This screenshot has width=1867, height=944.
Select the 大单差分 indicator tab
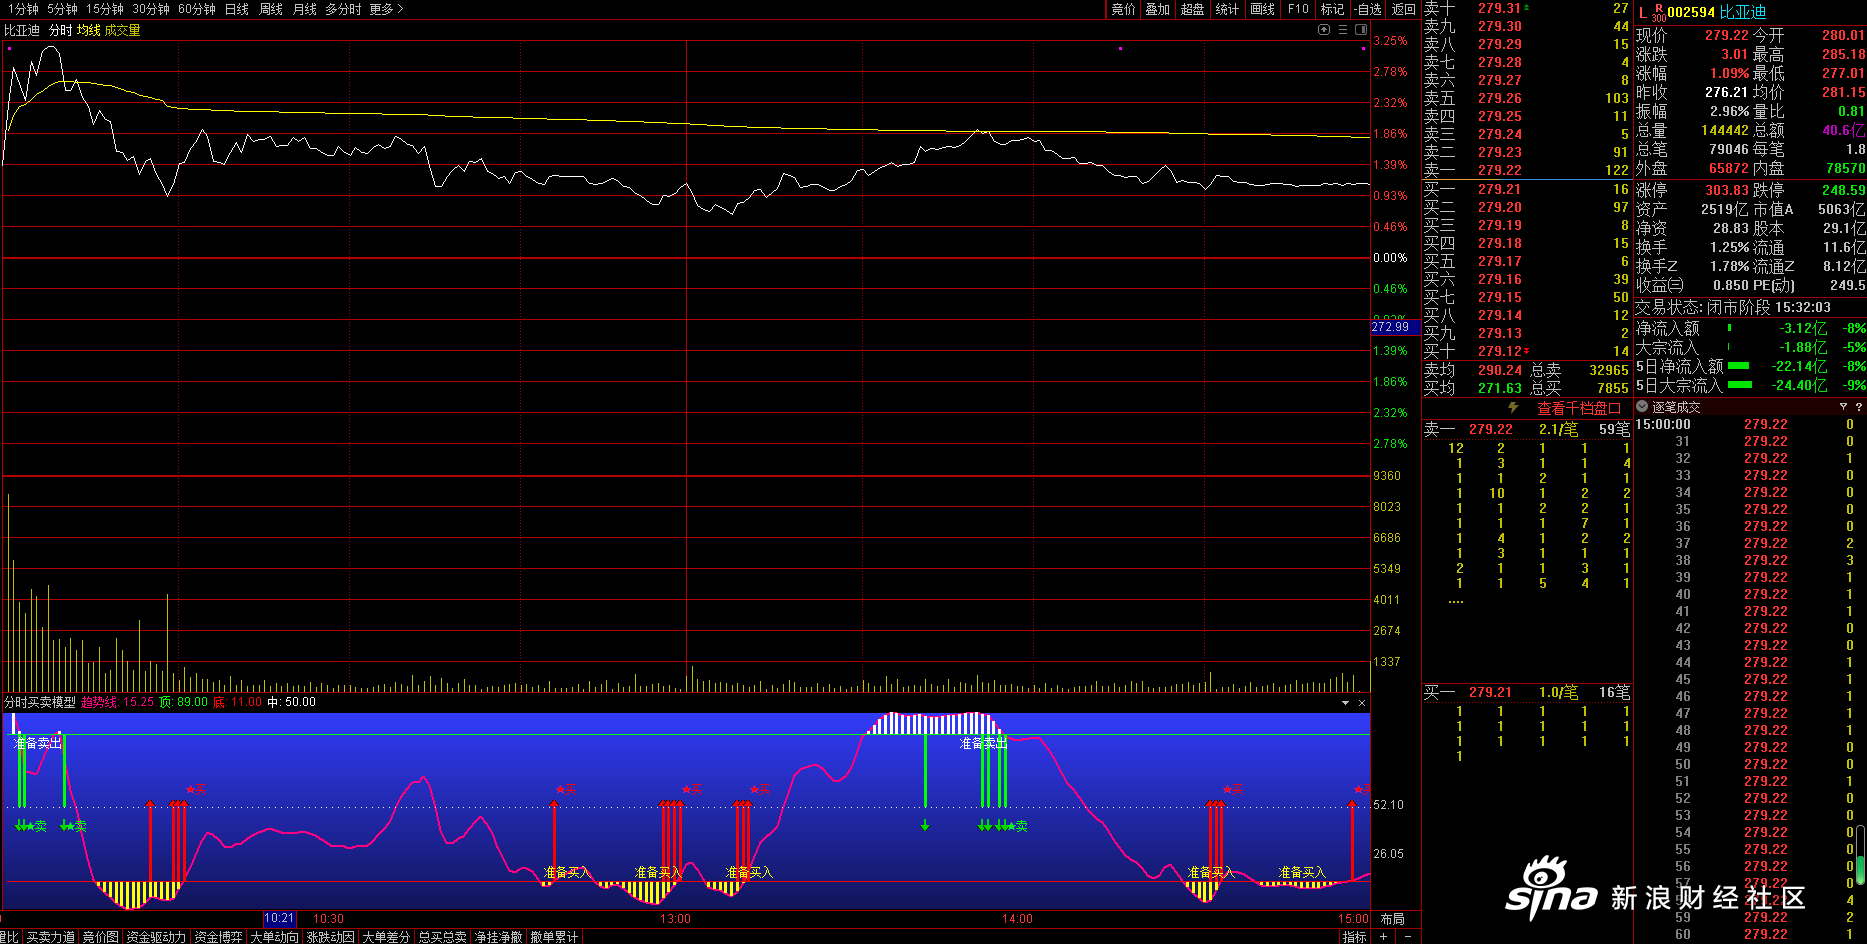(x=386, y=937)
